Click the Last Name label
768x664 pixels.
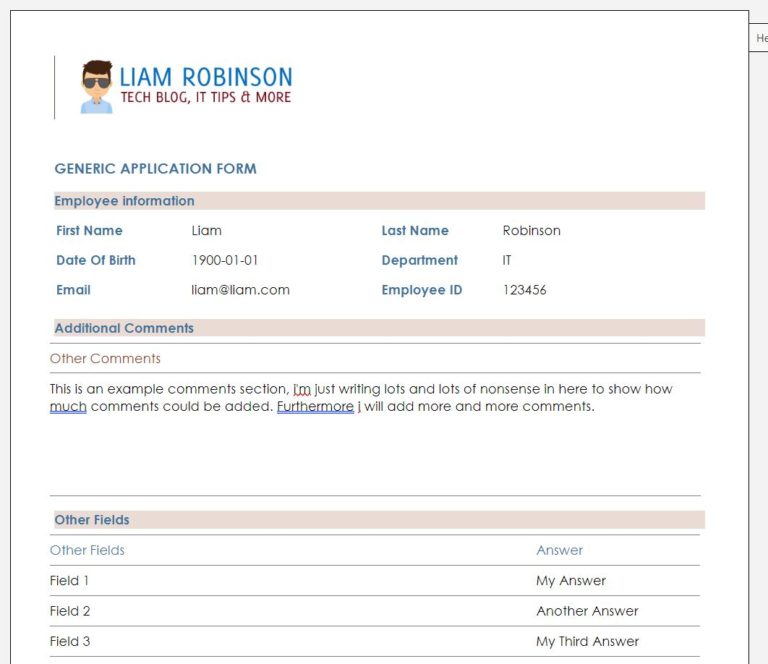pos(415,231)
